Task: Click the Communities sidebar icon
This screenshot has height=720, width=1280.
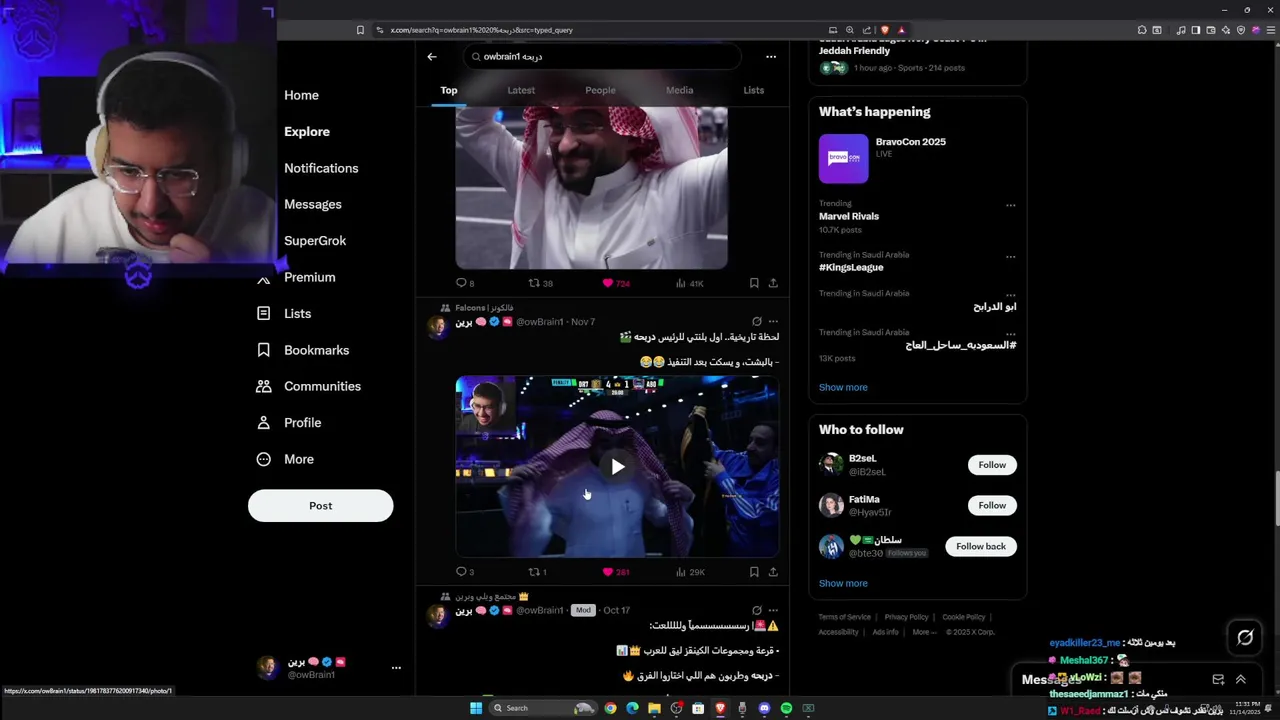Action: pyautogui.click(x=264, y=386)
